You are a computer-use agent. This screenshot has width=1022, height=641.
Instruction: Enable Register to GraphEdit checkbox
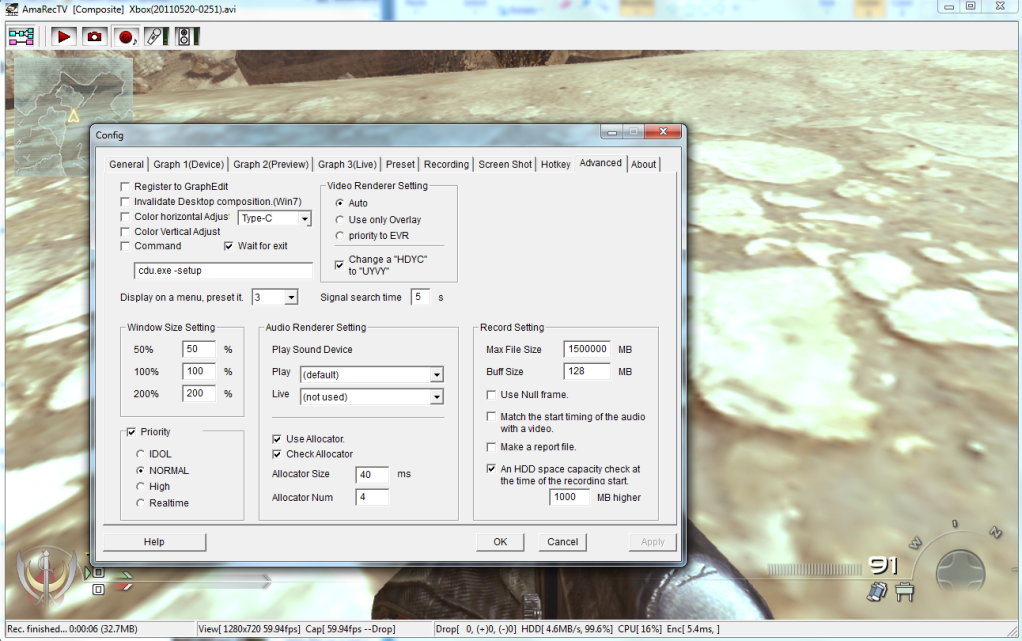125,186
